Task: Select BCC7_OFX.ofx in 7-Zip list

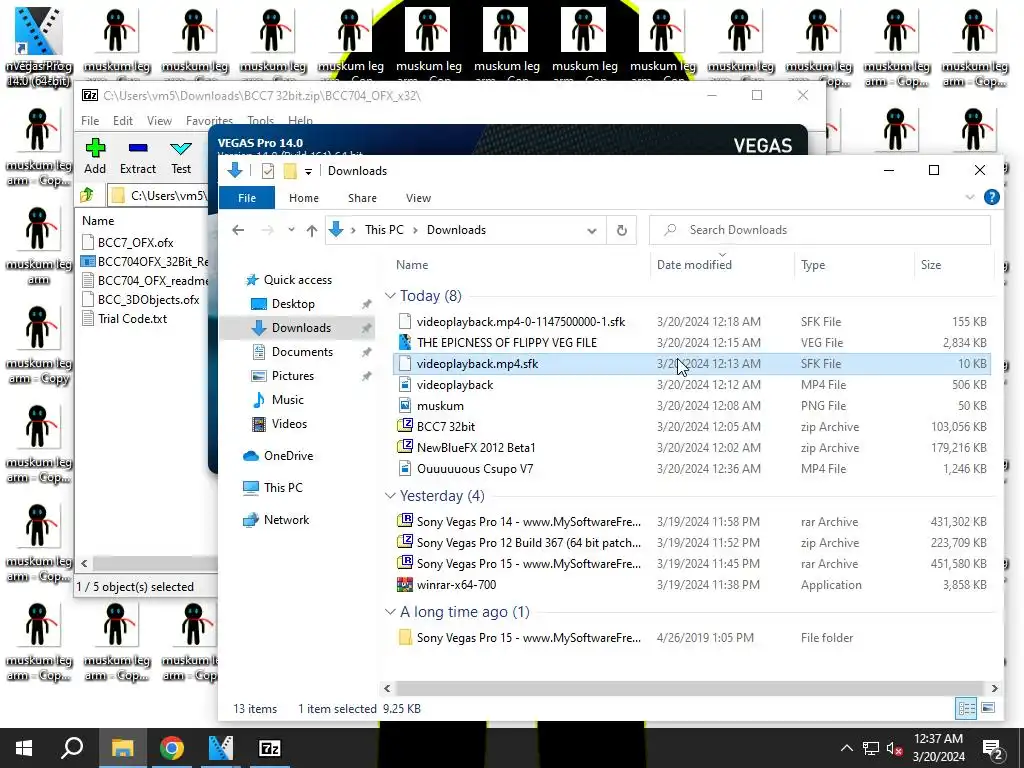Action: pyautogui.click(x=135, y=242)
